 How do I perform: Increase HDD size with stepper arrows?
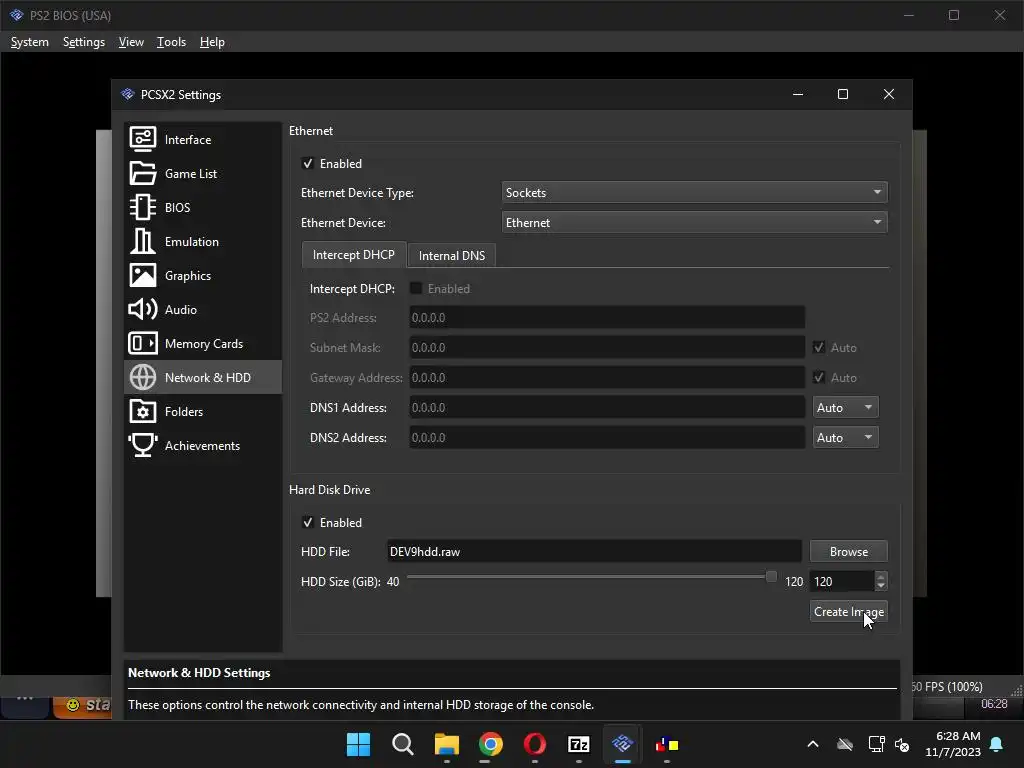(x=880, y=576)
